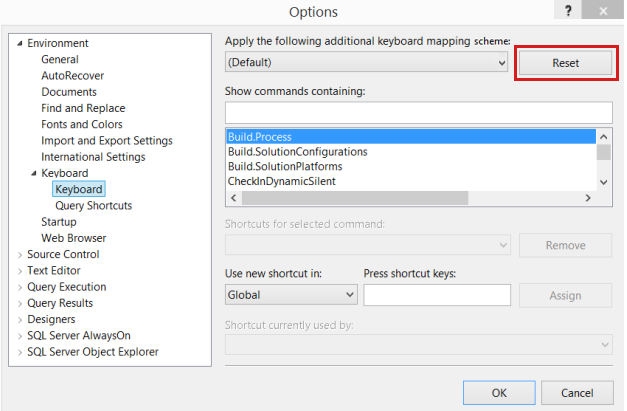
Task: Select Build.SolutionConfigurations command
Action: pyautogui.click(x=411, y=152)
